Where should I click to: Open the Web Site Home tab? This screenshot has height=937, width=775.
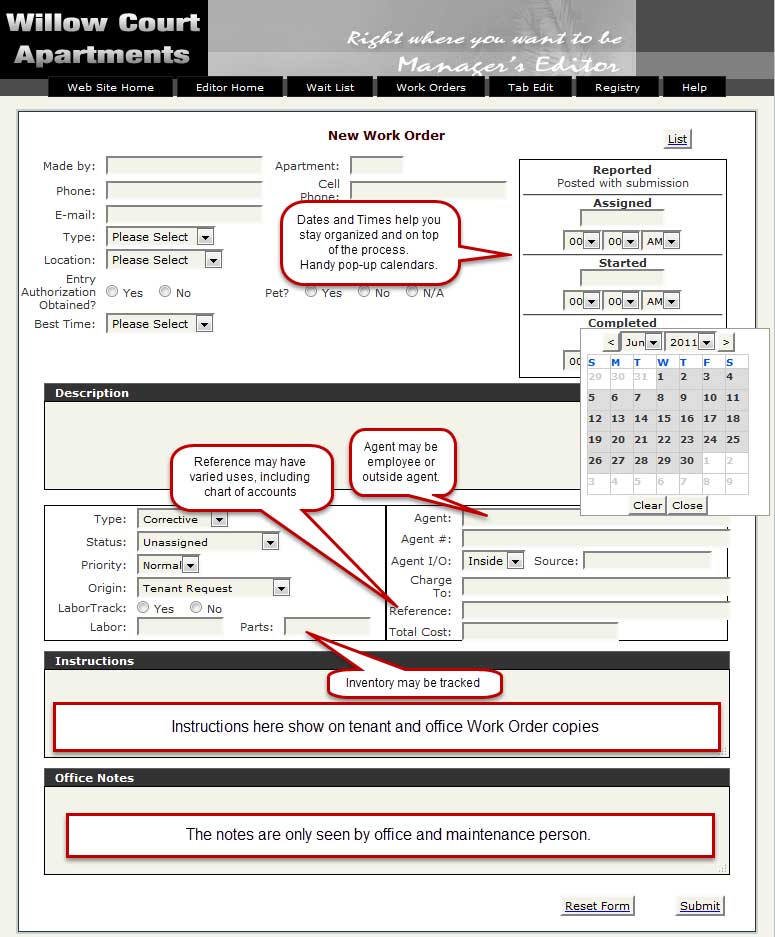click(111, 87)
